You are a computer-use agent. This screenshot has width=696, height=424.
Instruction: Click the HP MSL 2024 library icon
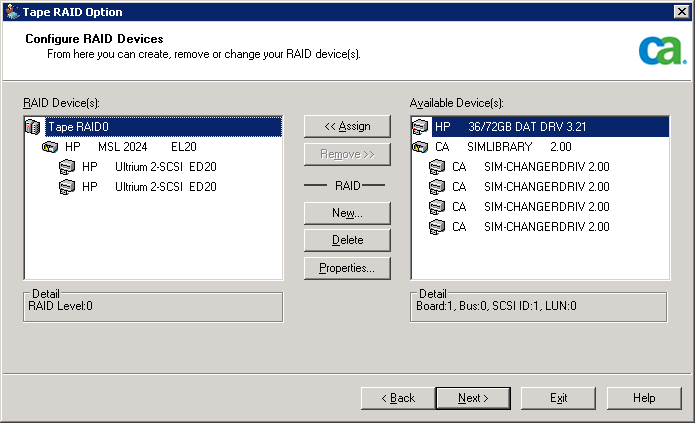50,147
